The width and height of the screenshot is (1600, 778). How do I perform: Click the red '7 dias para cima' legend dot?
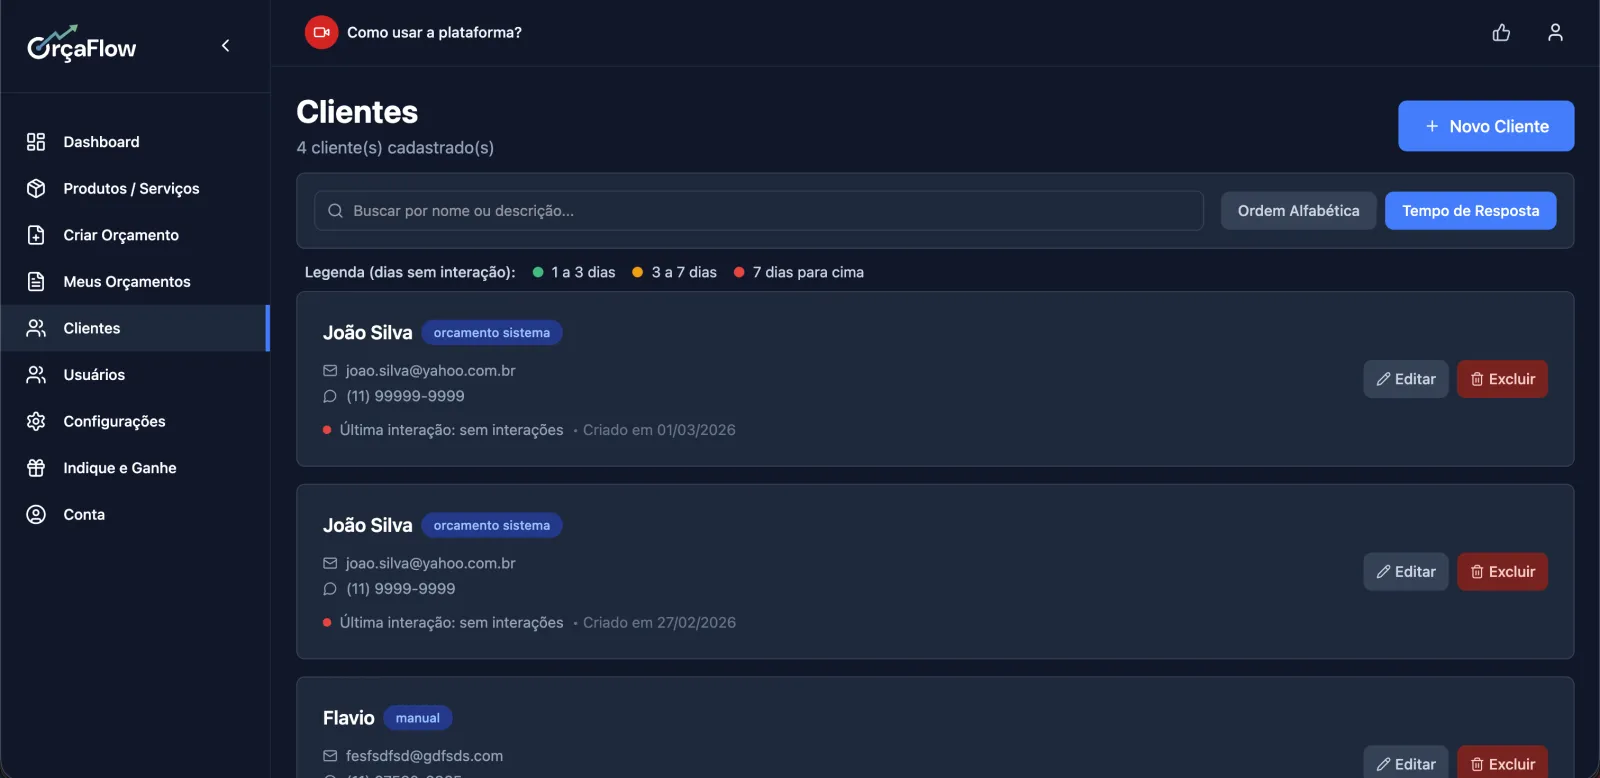point(739,272)
